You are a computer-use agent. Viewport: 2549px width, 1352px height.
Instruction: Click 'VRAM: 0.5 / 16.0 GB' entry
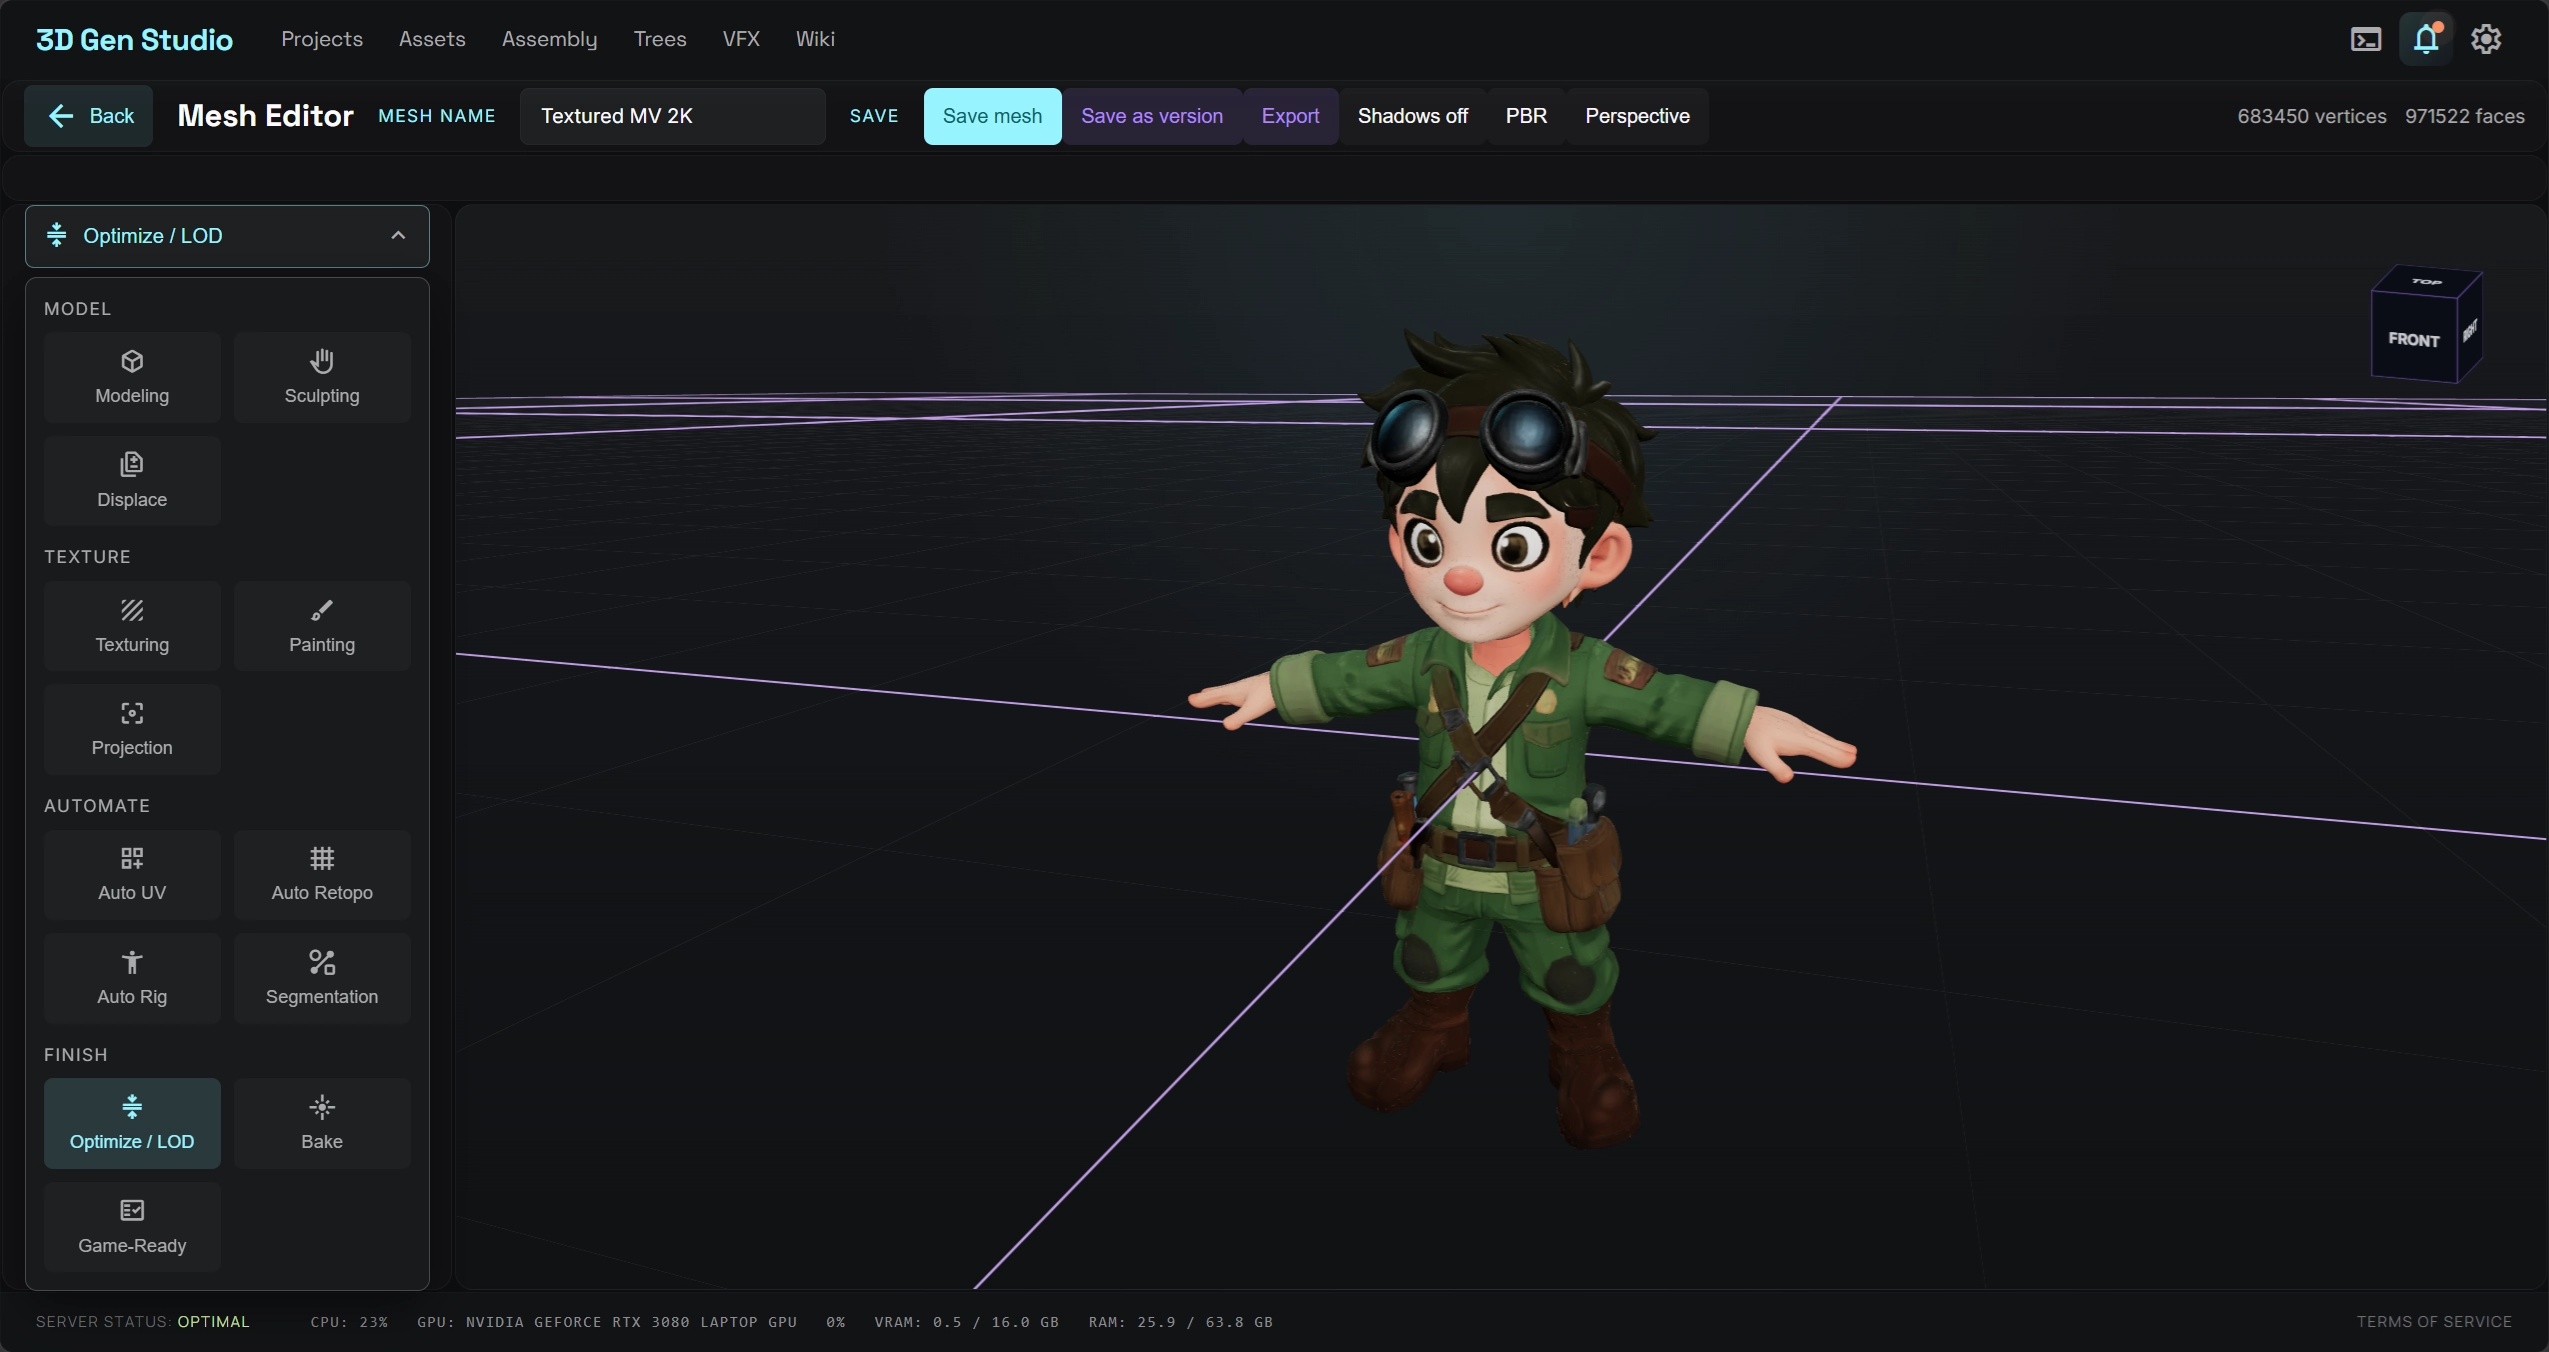(x=966, y=1322)
